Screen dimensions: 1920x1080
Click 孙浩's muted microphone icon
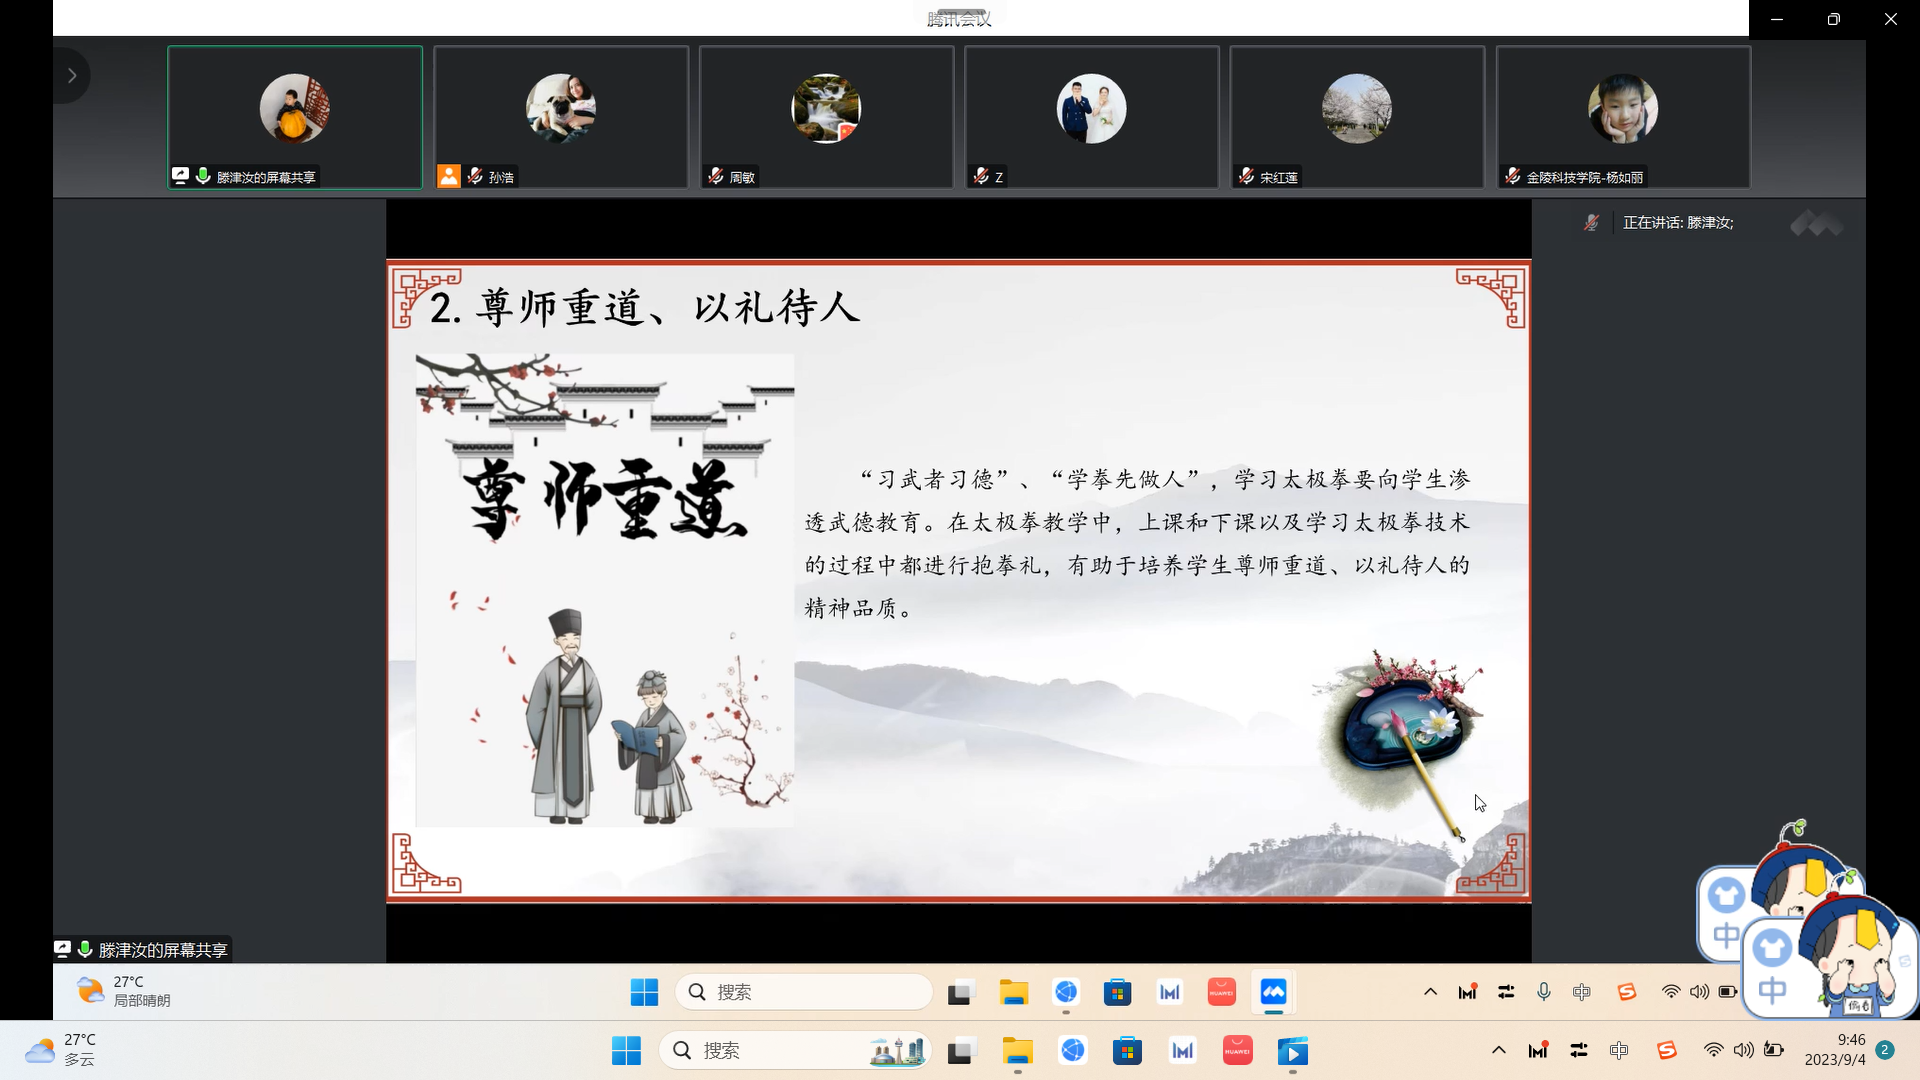(476, 176)
